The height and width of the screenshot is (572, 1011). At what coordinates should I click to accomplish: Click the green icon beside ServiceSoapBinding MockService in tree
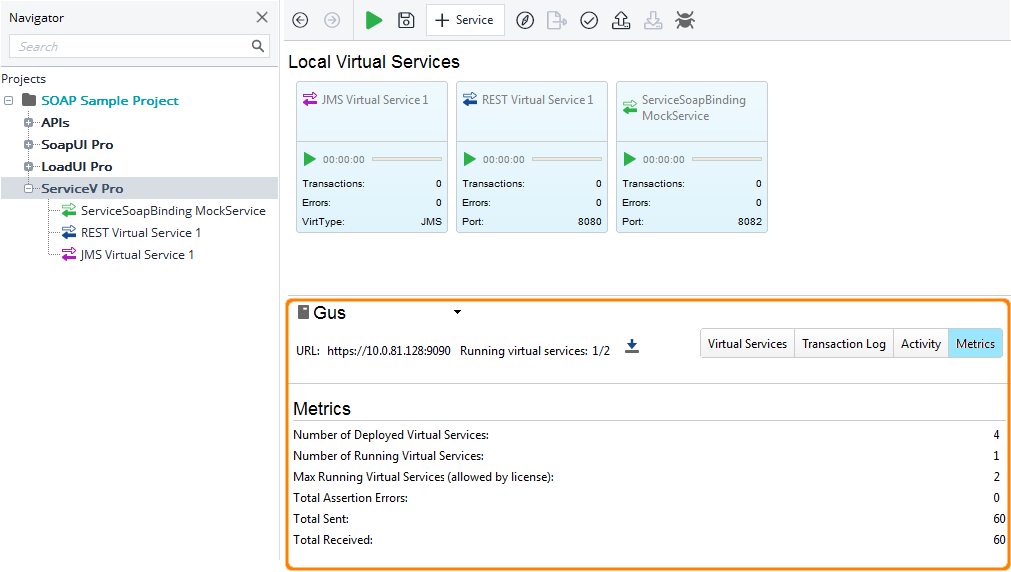[x=68, y=210]
